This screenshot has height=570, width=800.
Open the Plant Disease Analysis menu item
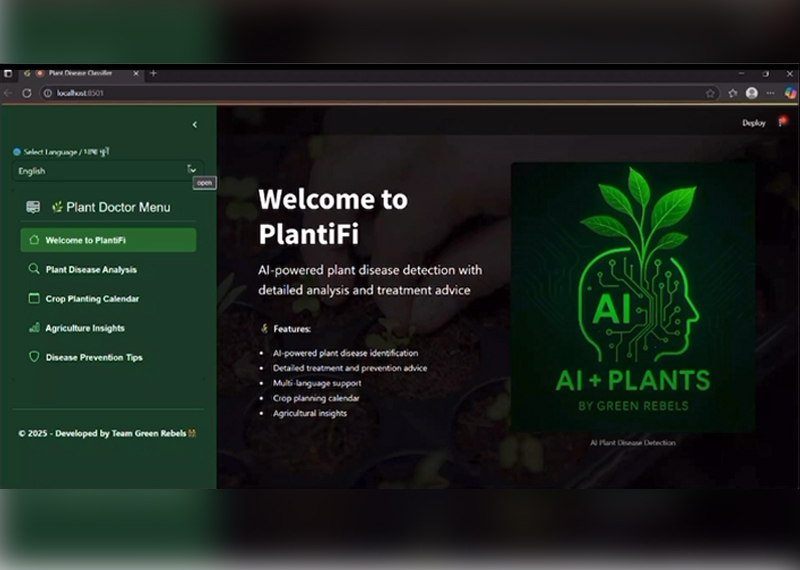pos(91,269)
